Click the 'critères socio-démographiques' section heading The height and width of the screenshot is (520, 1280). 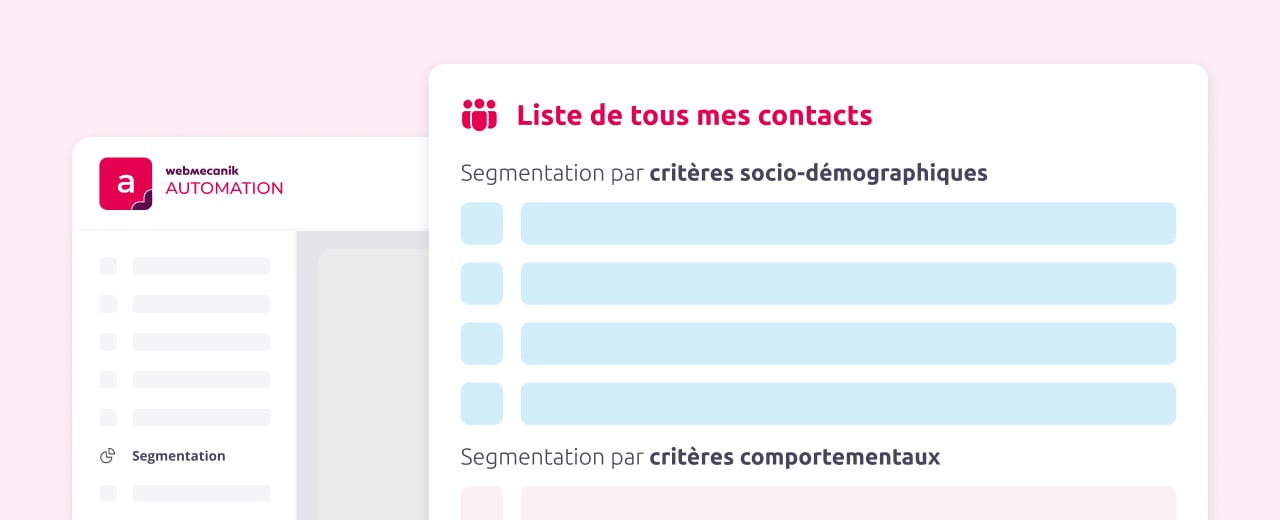click(723, 173)
